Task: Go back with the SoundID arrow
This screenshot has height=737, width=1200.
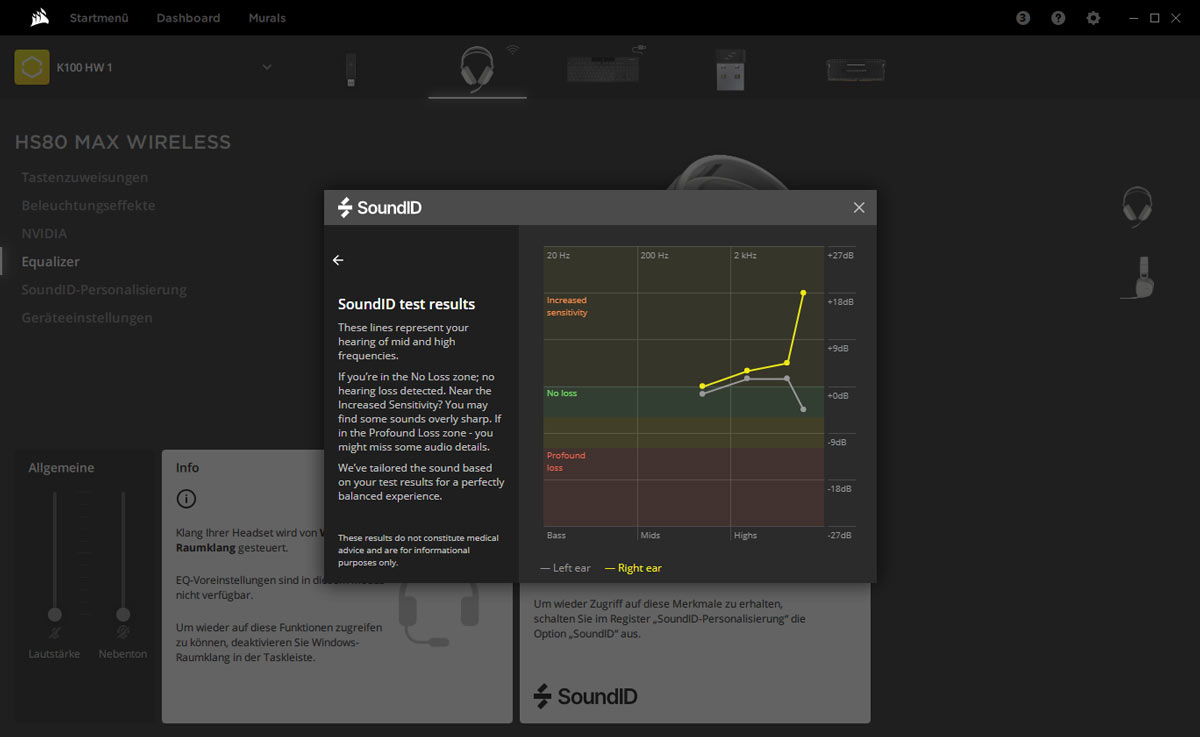Action: click(x=338, y=260)
